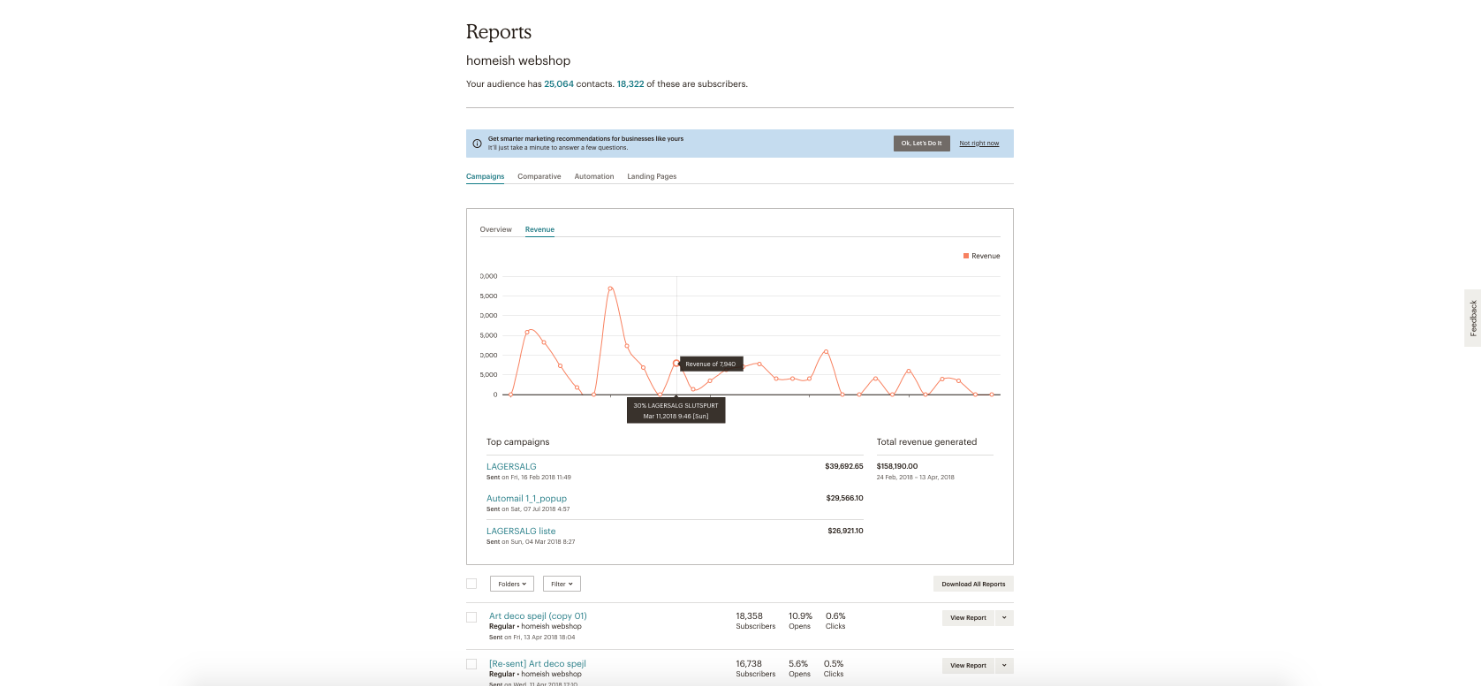Click the Revenue legend square in the chart
This screenshot has height=686, width=1481.
coord(966,256)
